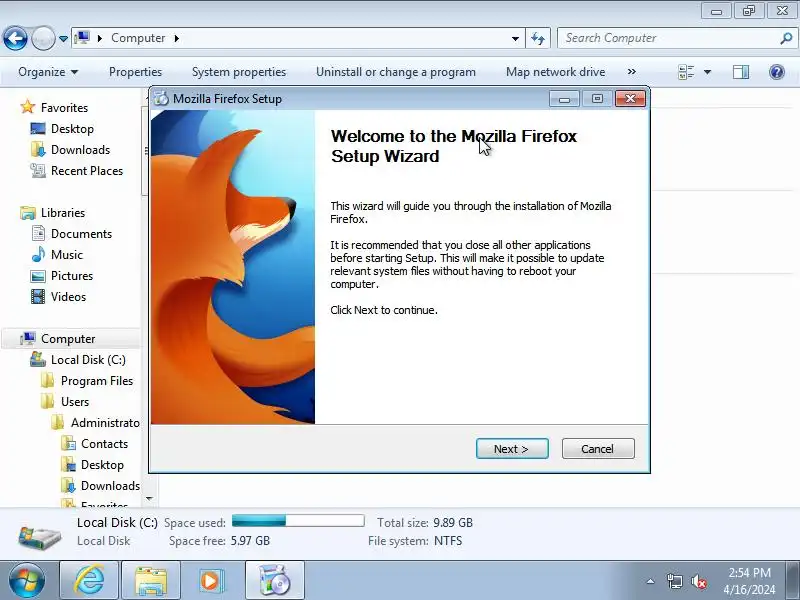
Task: Click Properties in the Explorer toolbar
Action: tap(135, 72)
